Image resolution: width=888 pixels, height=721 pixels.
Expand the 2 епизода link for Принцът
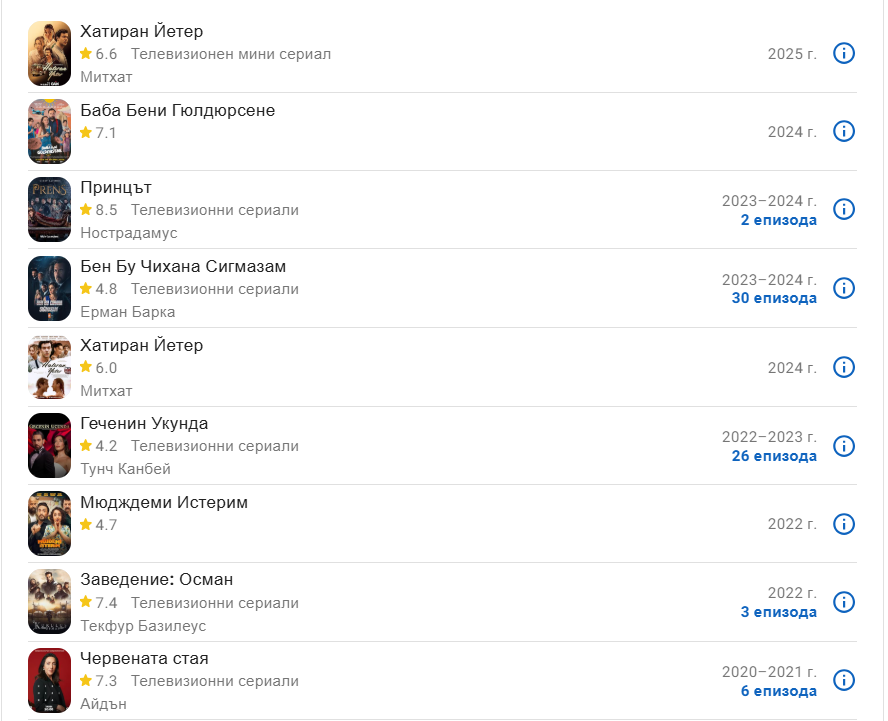(x=778, y=220)
